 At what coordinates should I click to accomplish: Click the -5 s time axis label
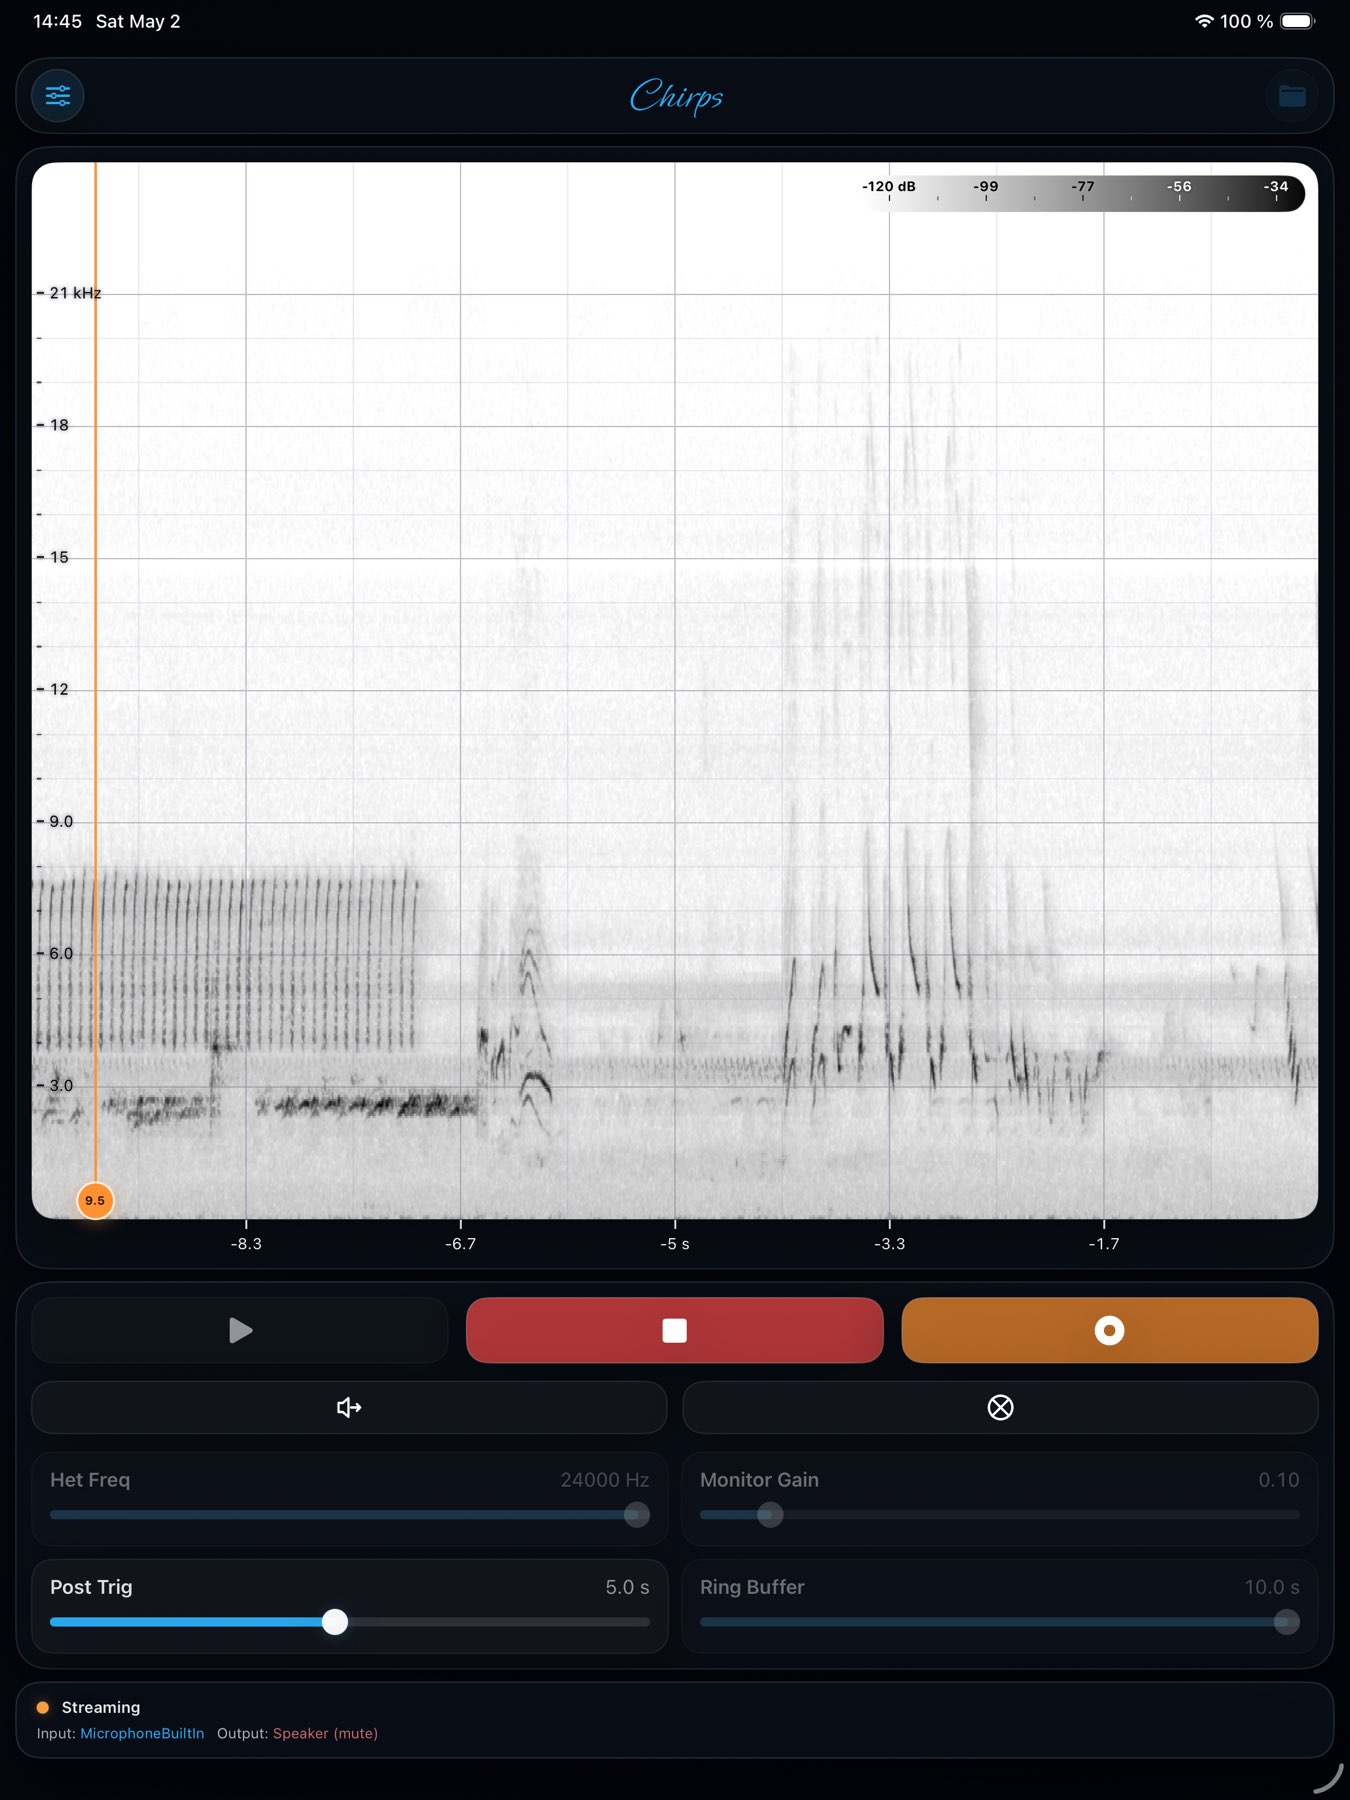(x=675, y=1244)
